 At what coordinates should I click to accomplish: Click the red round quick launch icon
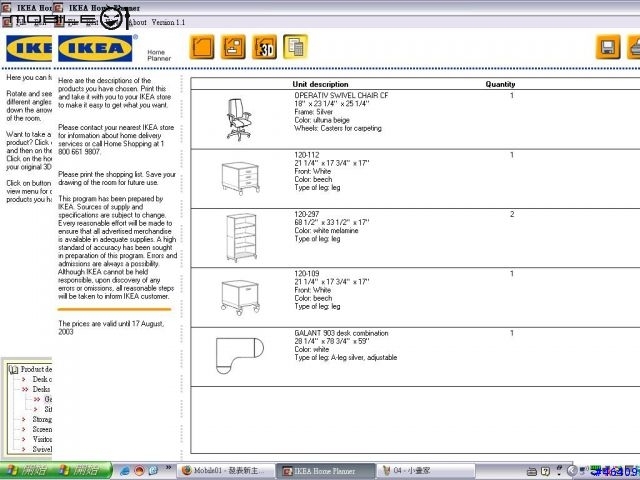click(x=139, y=471)
